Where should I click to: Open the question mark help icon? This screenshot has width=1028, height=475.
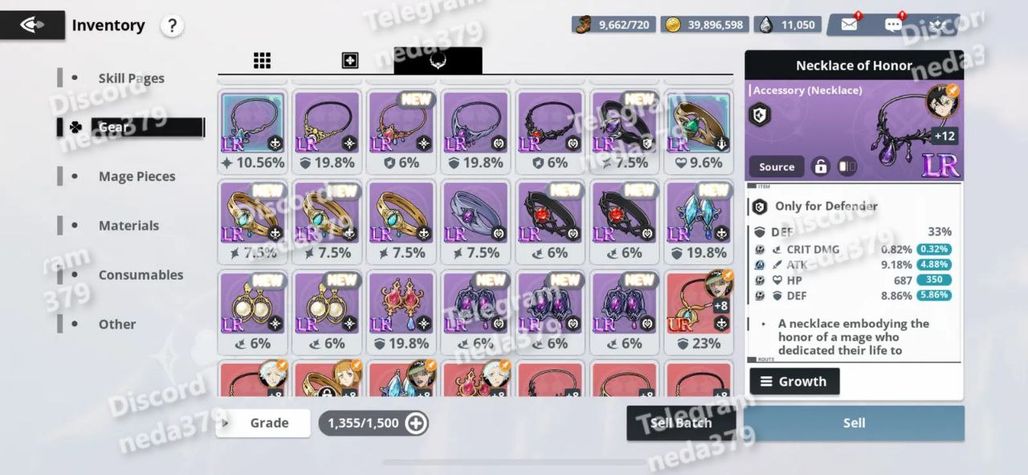tap(172, 26)
